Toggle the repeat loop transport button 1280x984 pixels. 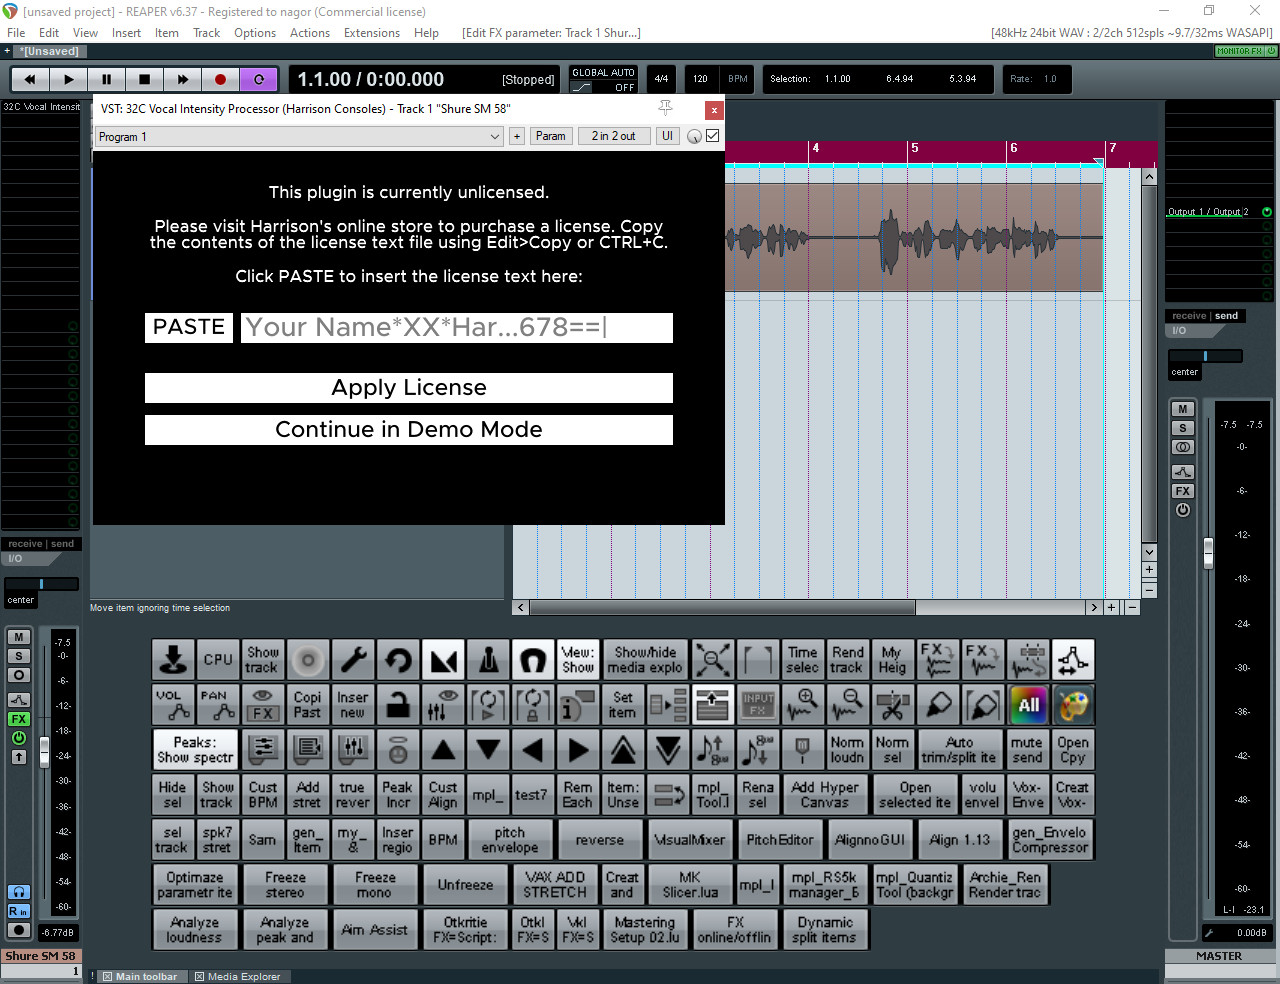click(259, 79)
